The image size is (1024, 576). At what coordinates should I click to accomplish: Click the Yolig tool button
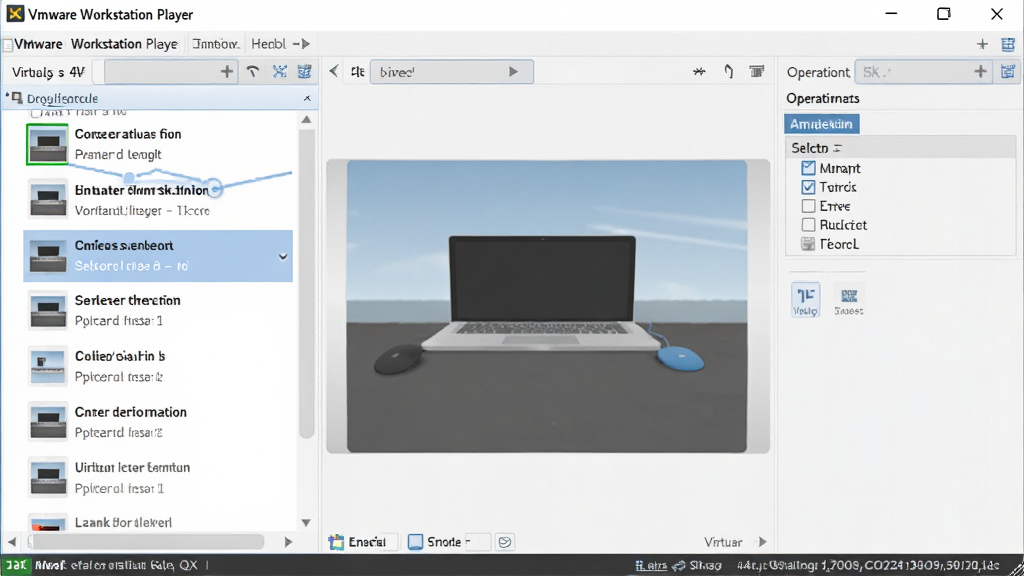pyautogui.click(x=805, y=300)
